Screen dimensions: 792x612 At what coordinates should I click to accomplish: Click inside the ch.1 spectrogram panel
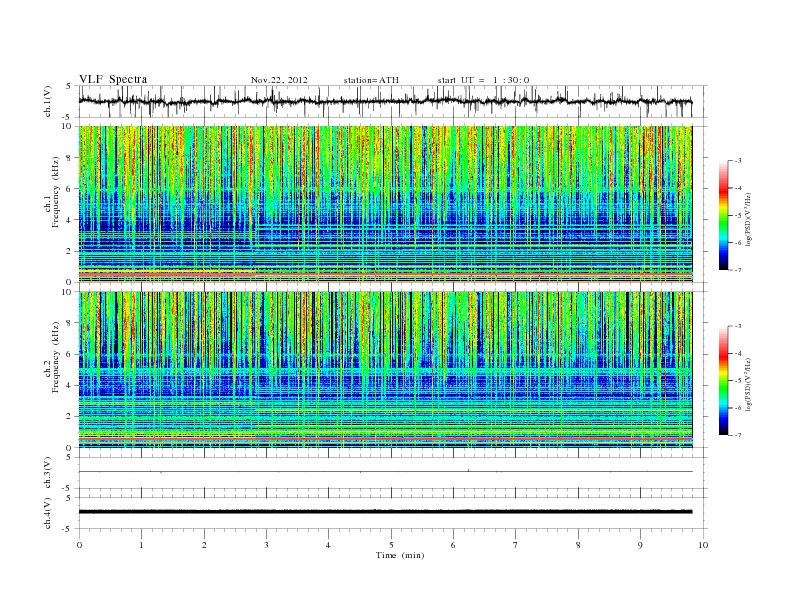(x=385, y=204)
